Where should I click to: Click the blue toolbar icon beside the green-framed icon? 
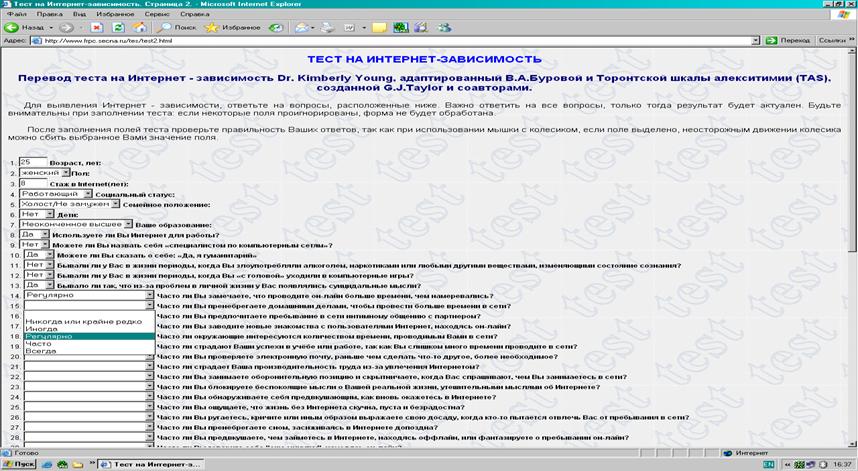point(420,27)
